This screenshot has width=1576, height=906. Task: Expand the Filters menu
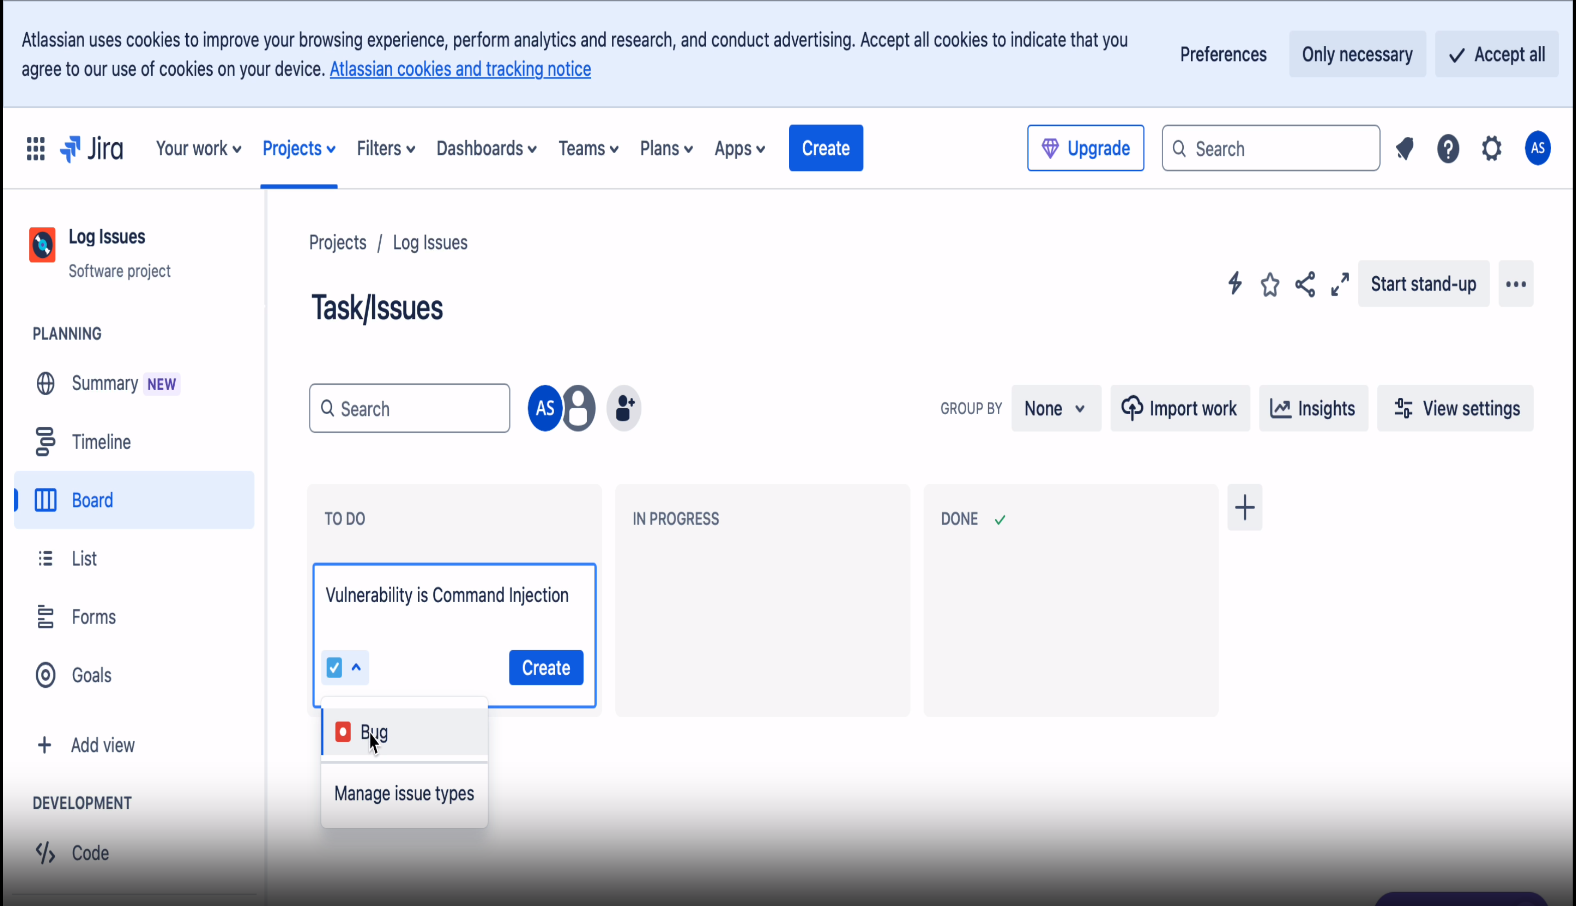pyautogui.click(x=386, y=149)
